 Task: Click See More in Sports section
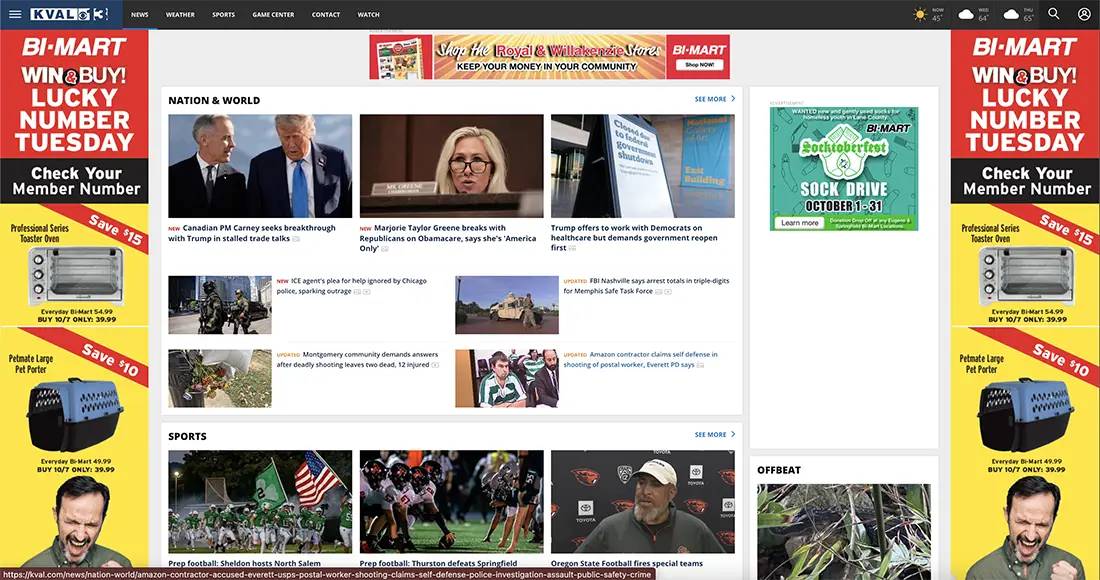point(711,435)
